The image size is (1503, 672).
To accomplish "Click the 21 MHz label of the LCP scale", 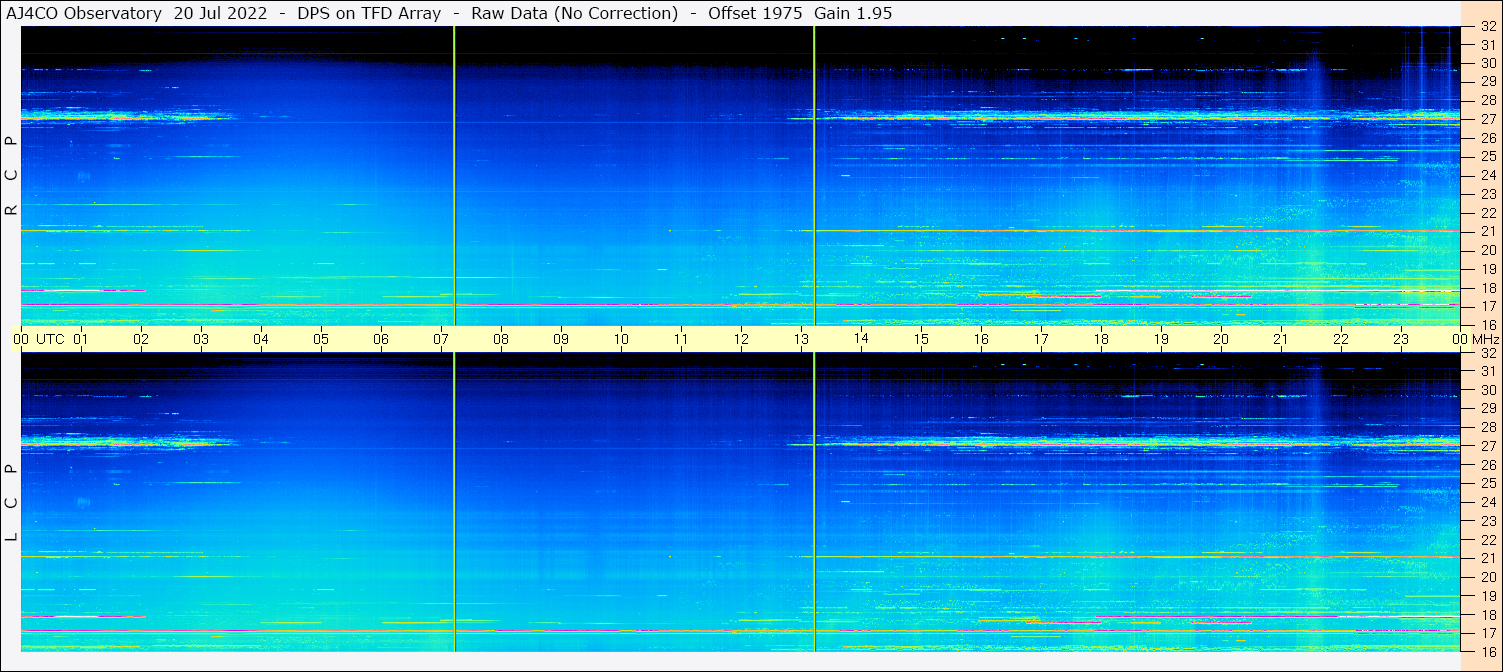I will click(1488, 558).
